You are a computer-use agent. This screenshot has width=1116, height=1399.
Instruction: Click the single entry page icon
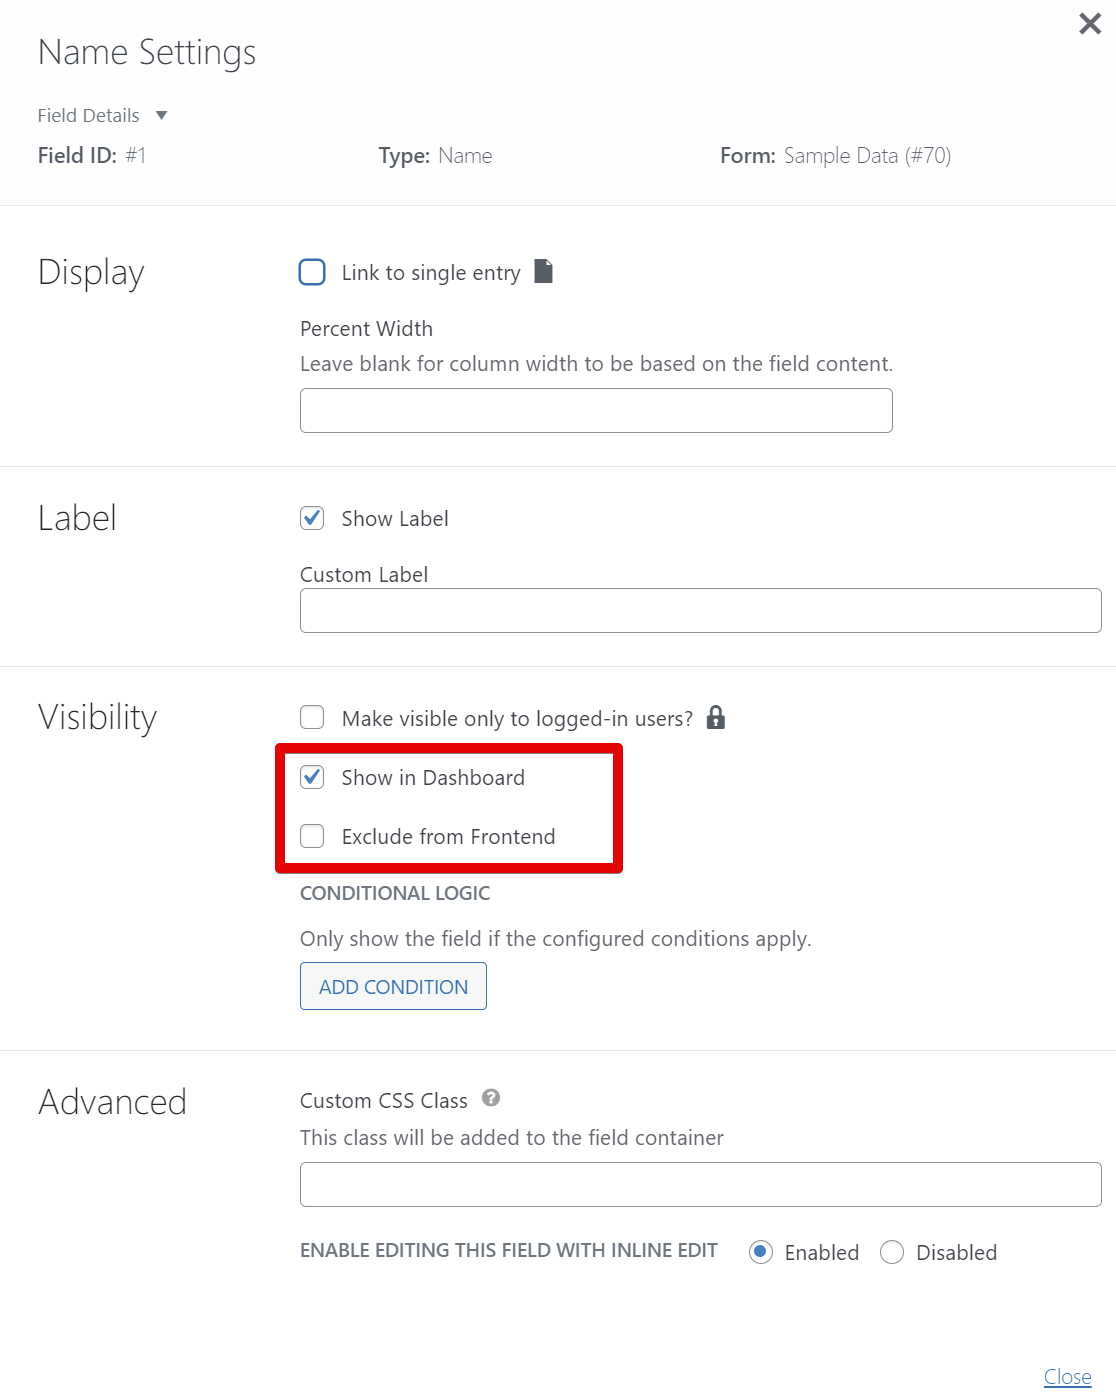pos(543,271)
